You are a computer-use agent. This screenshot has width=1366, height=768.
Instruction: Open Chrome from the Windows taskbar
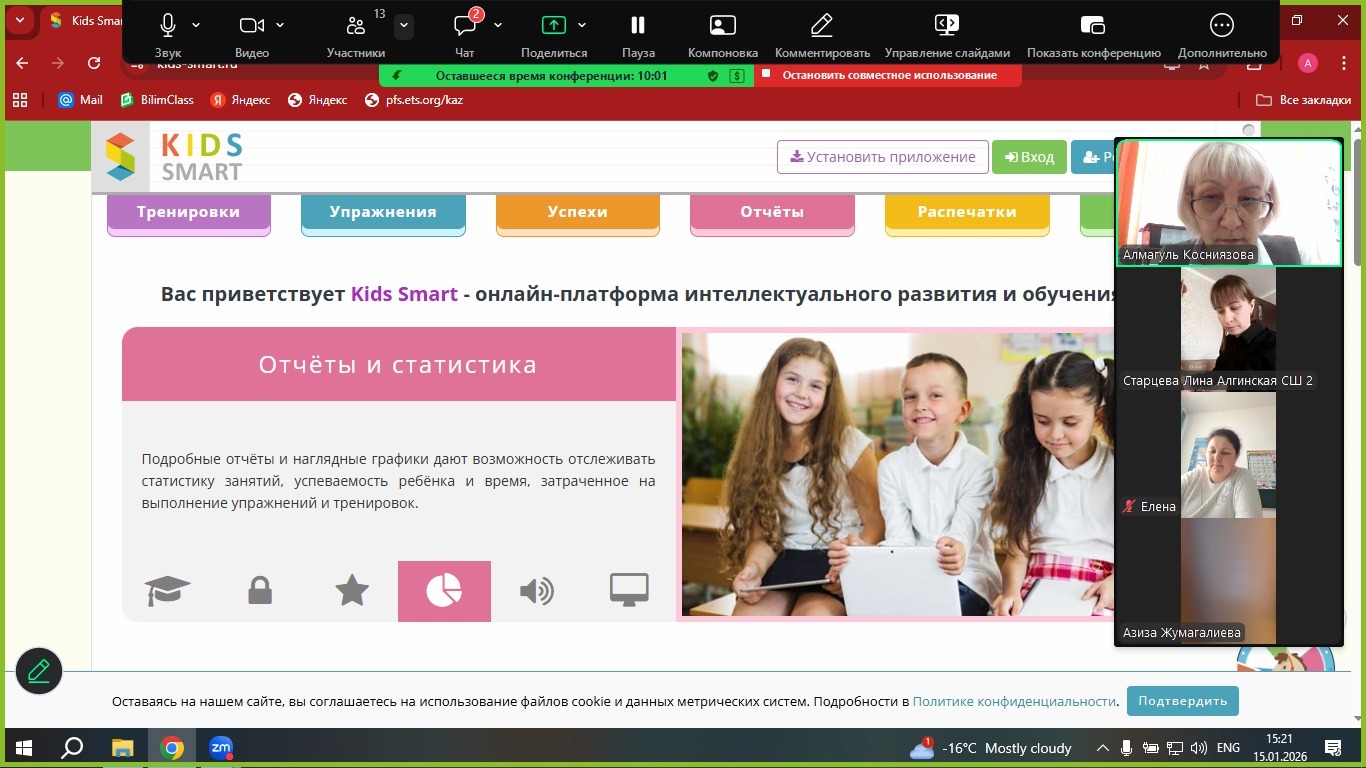[x=172, y=748]
